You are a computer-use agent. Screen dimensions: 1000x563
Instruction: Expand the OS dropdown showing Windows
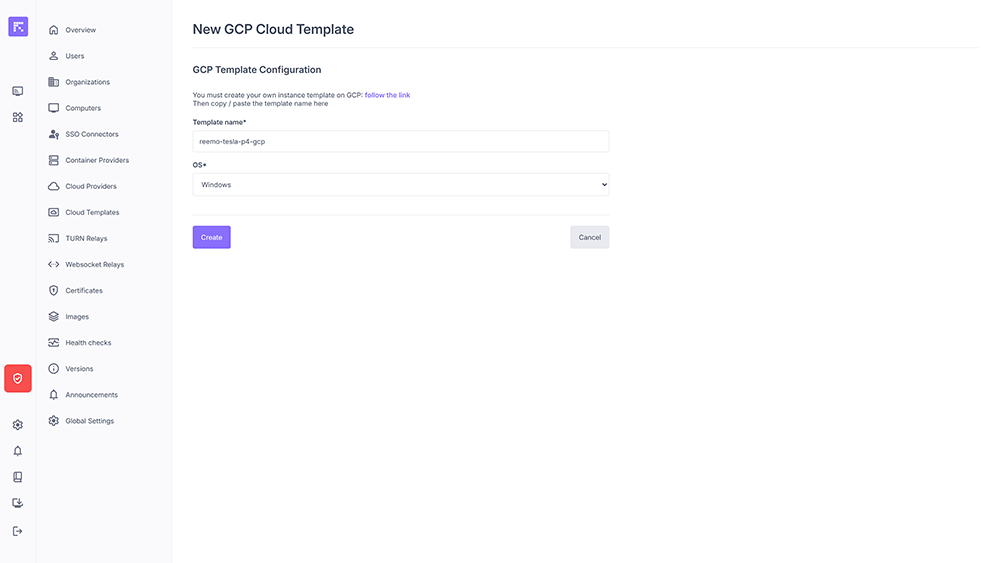pos(400,185)
